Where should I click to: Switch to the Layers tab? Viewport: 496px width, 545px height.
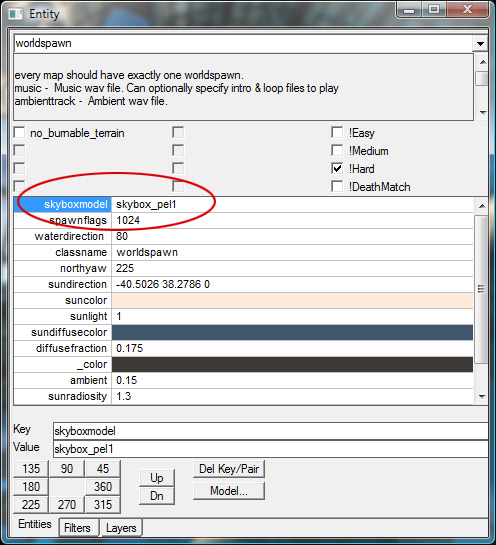coord(121,528)
